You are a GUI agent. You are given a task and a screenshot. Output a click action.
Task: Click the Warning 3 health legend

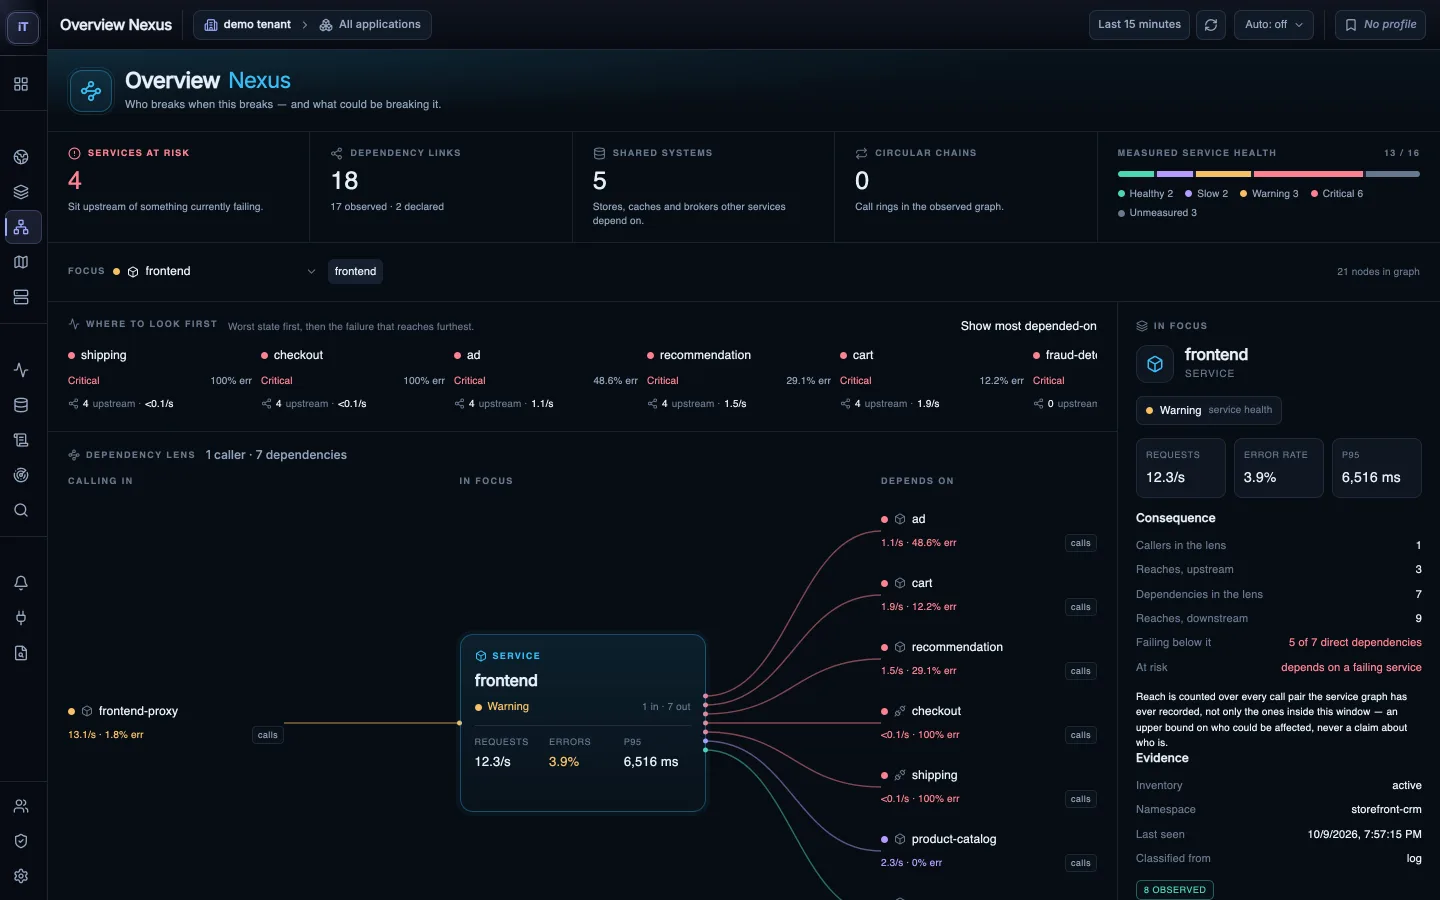click(1269, 194)
